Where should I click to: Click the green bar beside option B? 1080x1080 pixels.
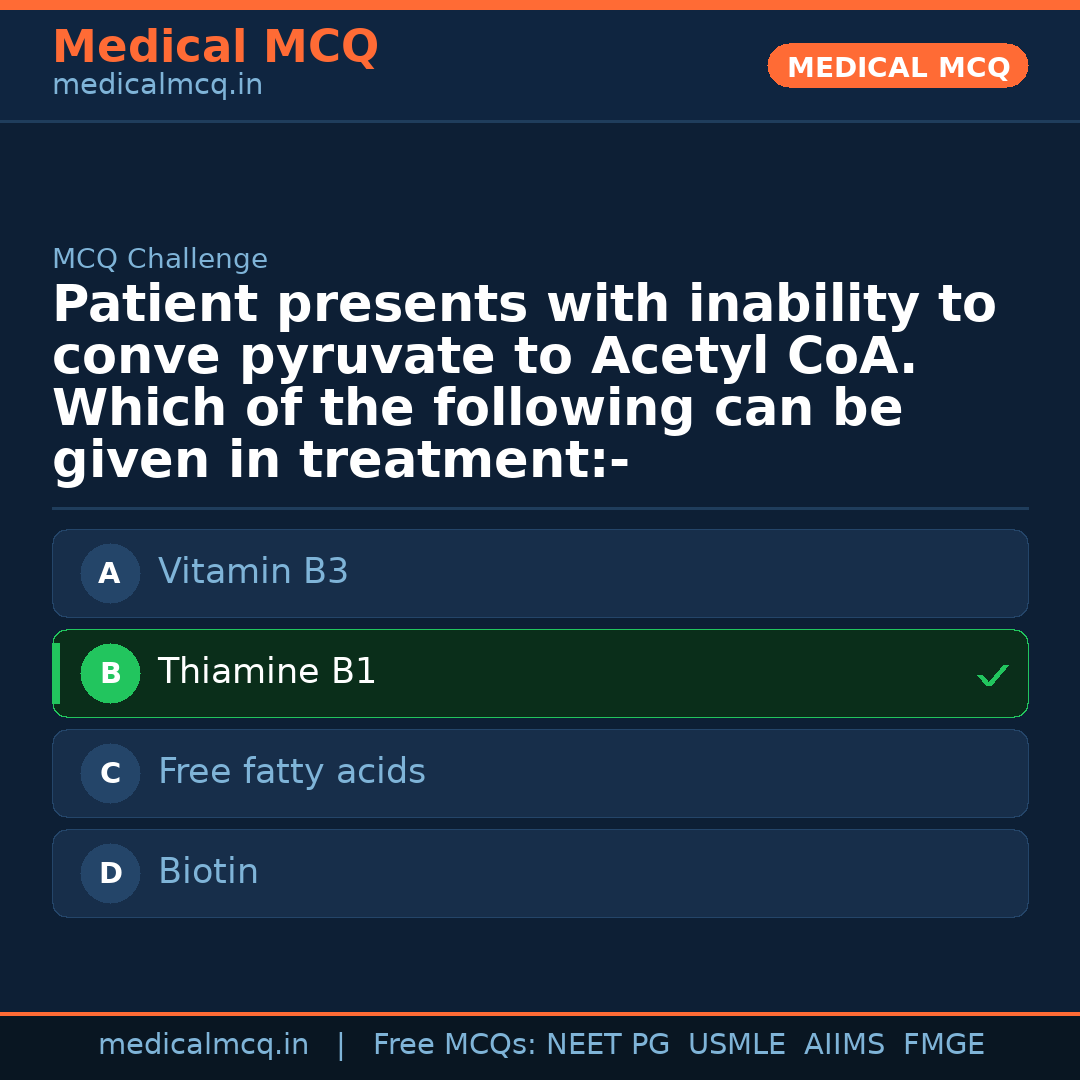(x=56, y=674)
